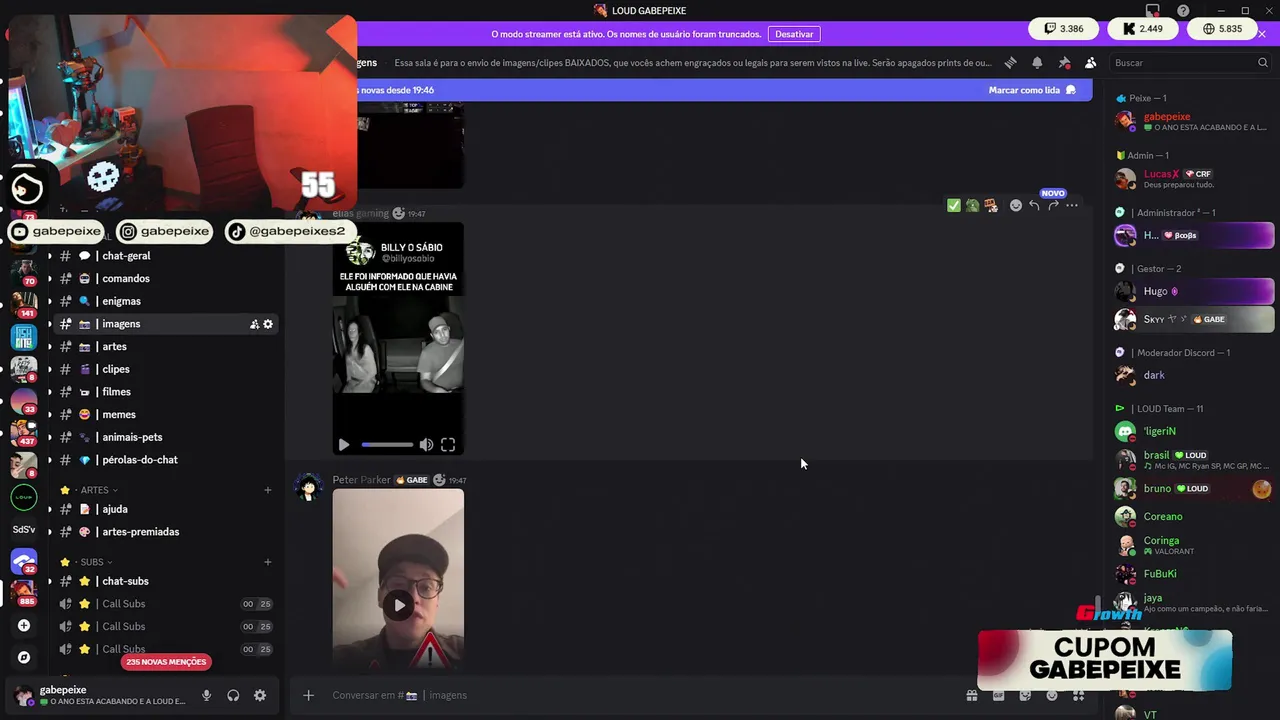Screen dimensions: 1280x720
Task: Expand arrow beside clipes channel
Action: tap(49, 369)
